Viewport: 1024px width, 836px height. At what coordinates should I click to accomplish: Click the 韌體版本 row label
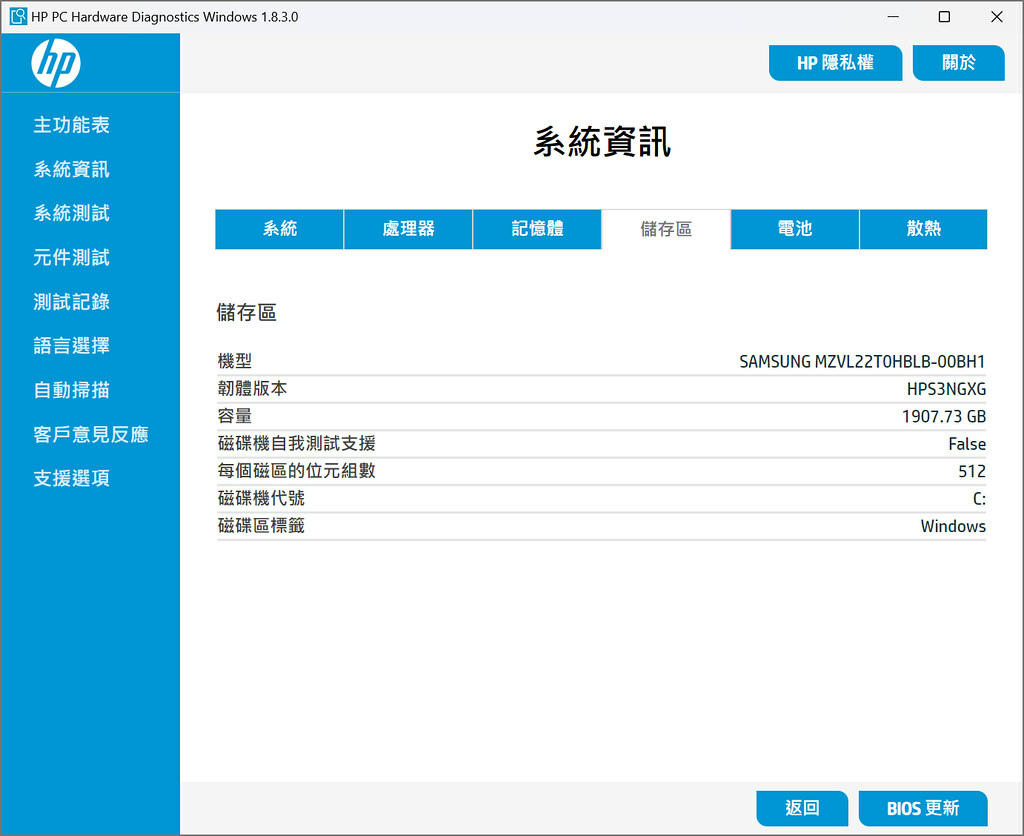click(252, 389)
